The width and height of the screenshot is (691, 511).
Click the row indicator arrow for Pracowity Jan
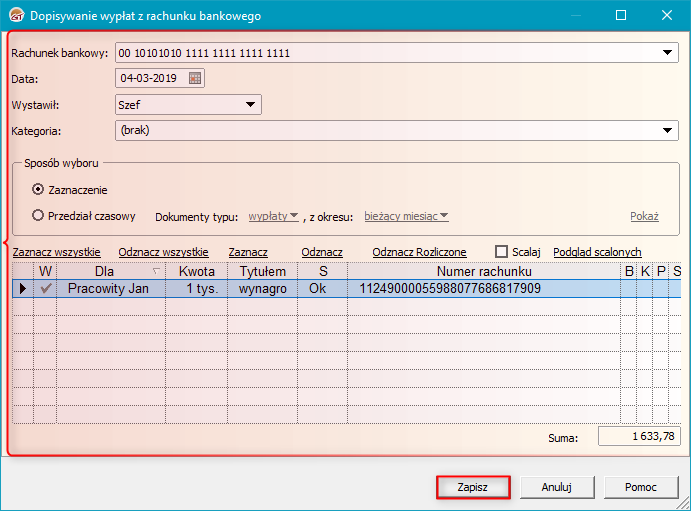pos(23,289)
